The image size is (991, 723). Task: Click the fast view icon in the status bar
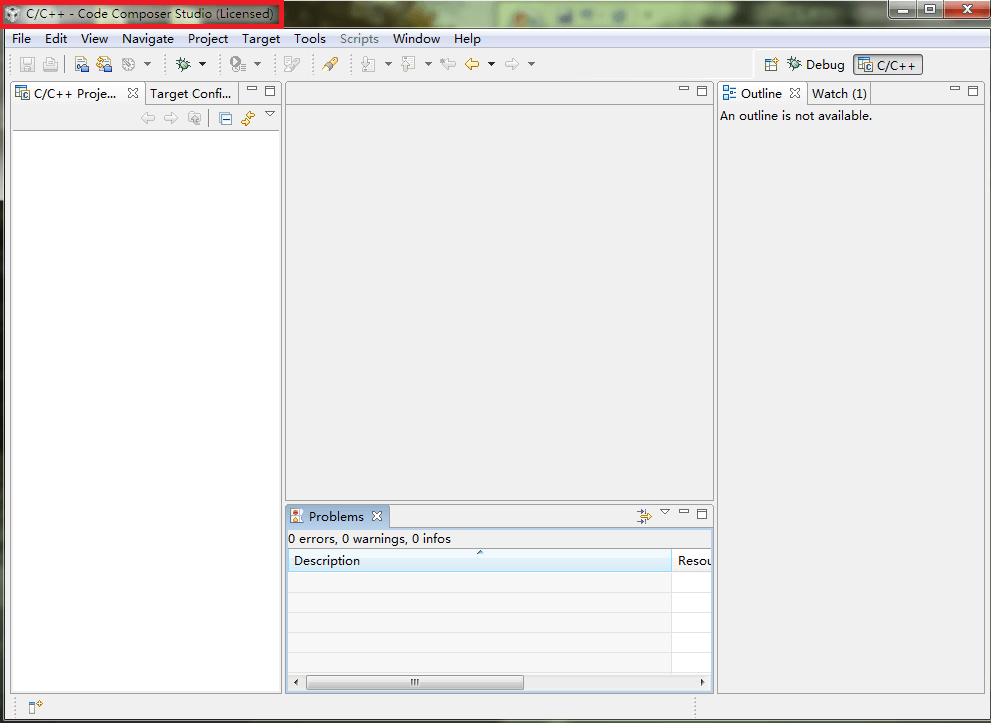[35, 707]
